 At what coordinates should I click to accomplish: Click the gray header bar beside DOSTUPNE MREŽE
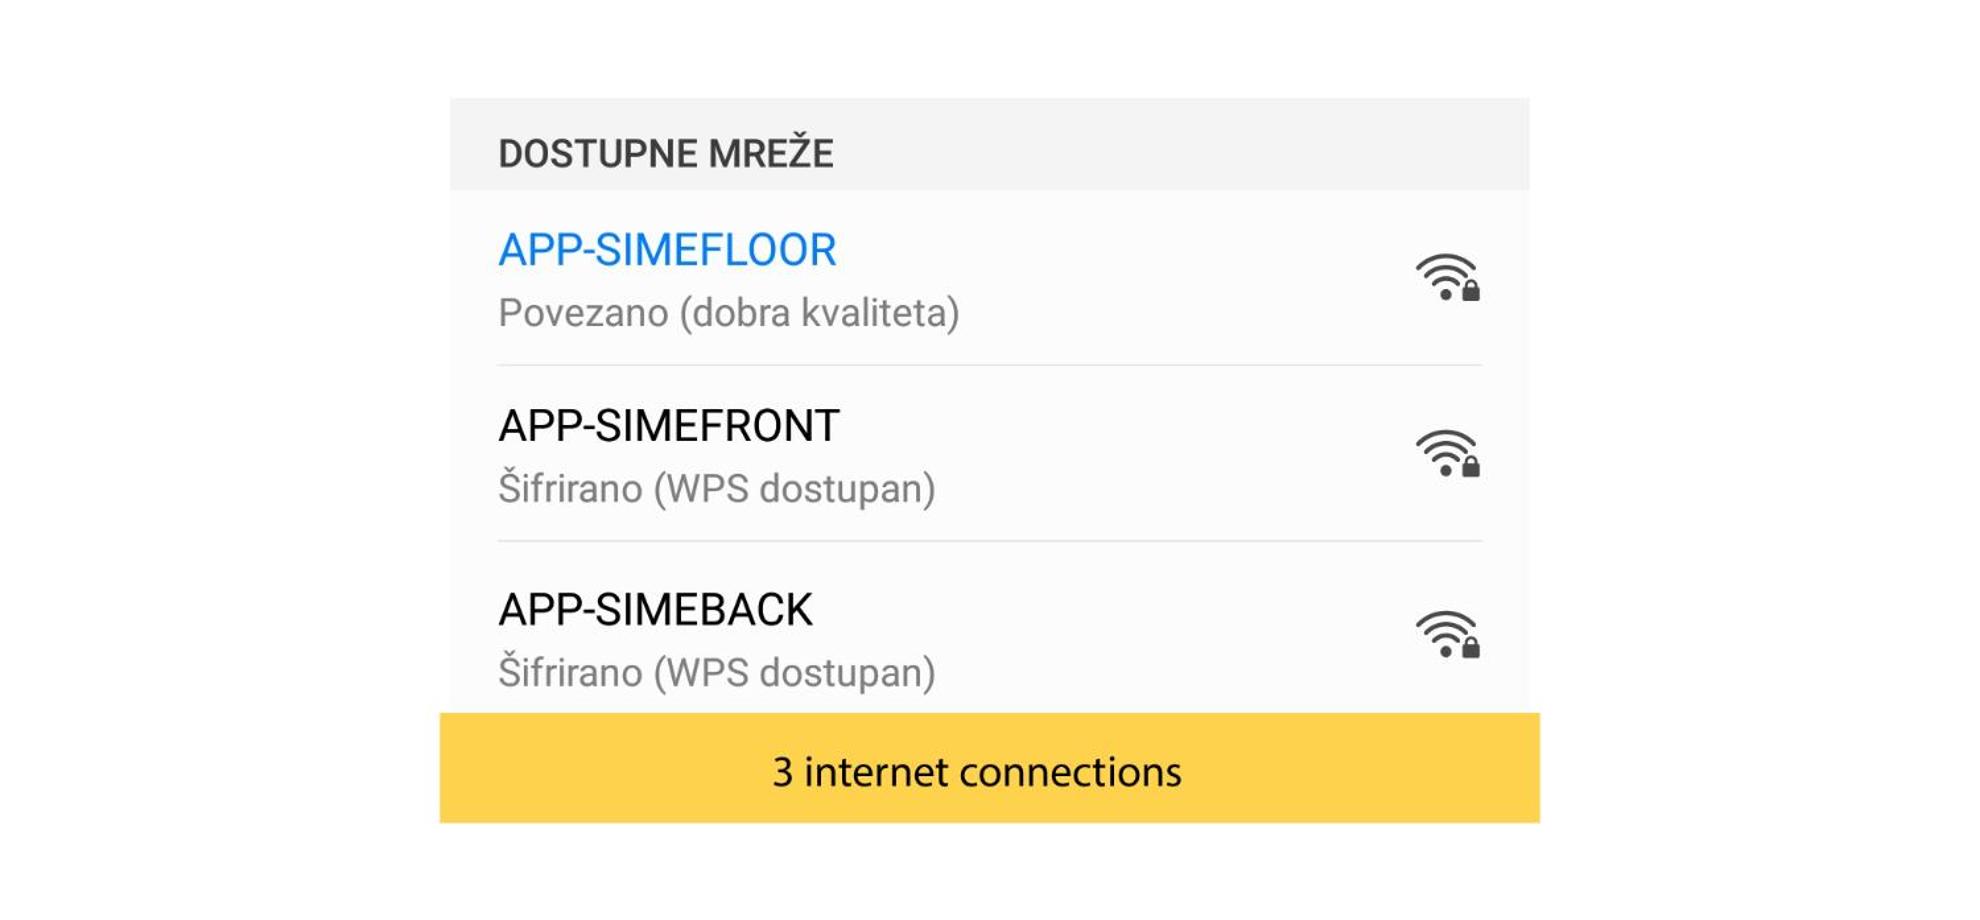point(1180,145)
